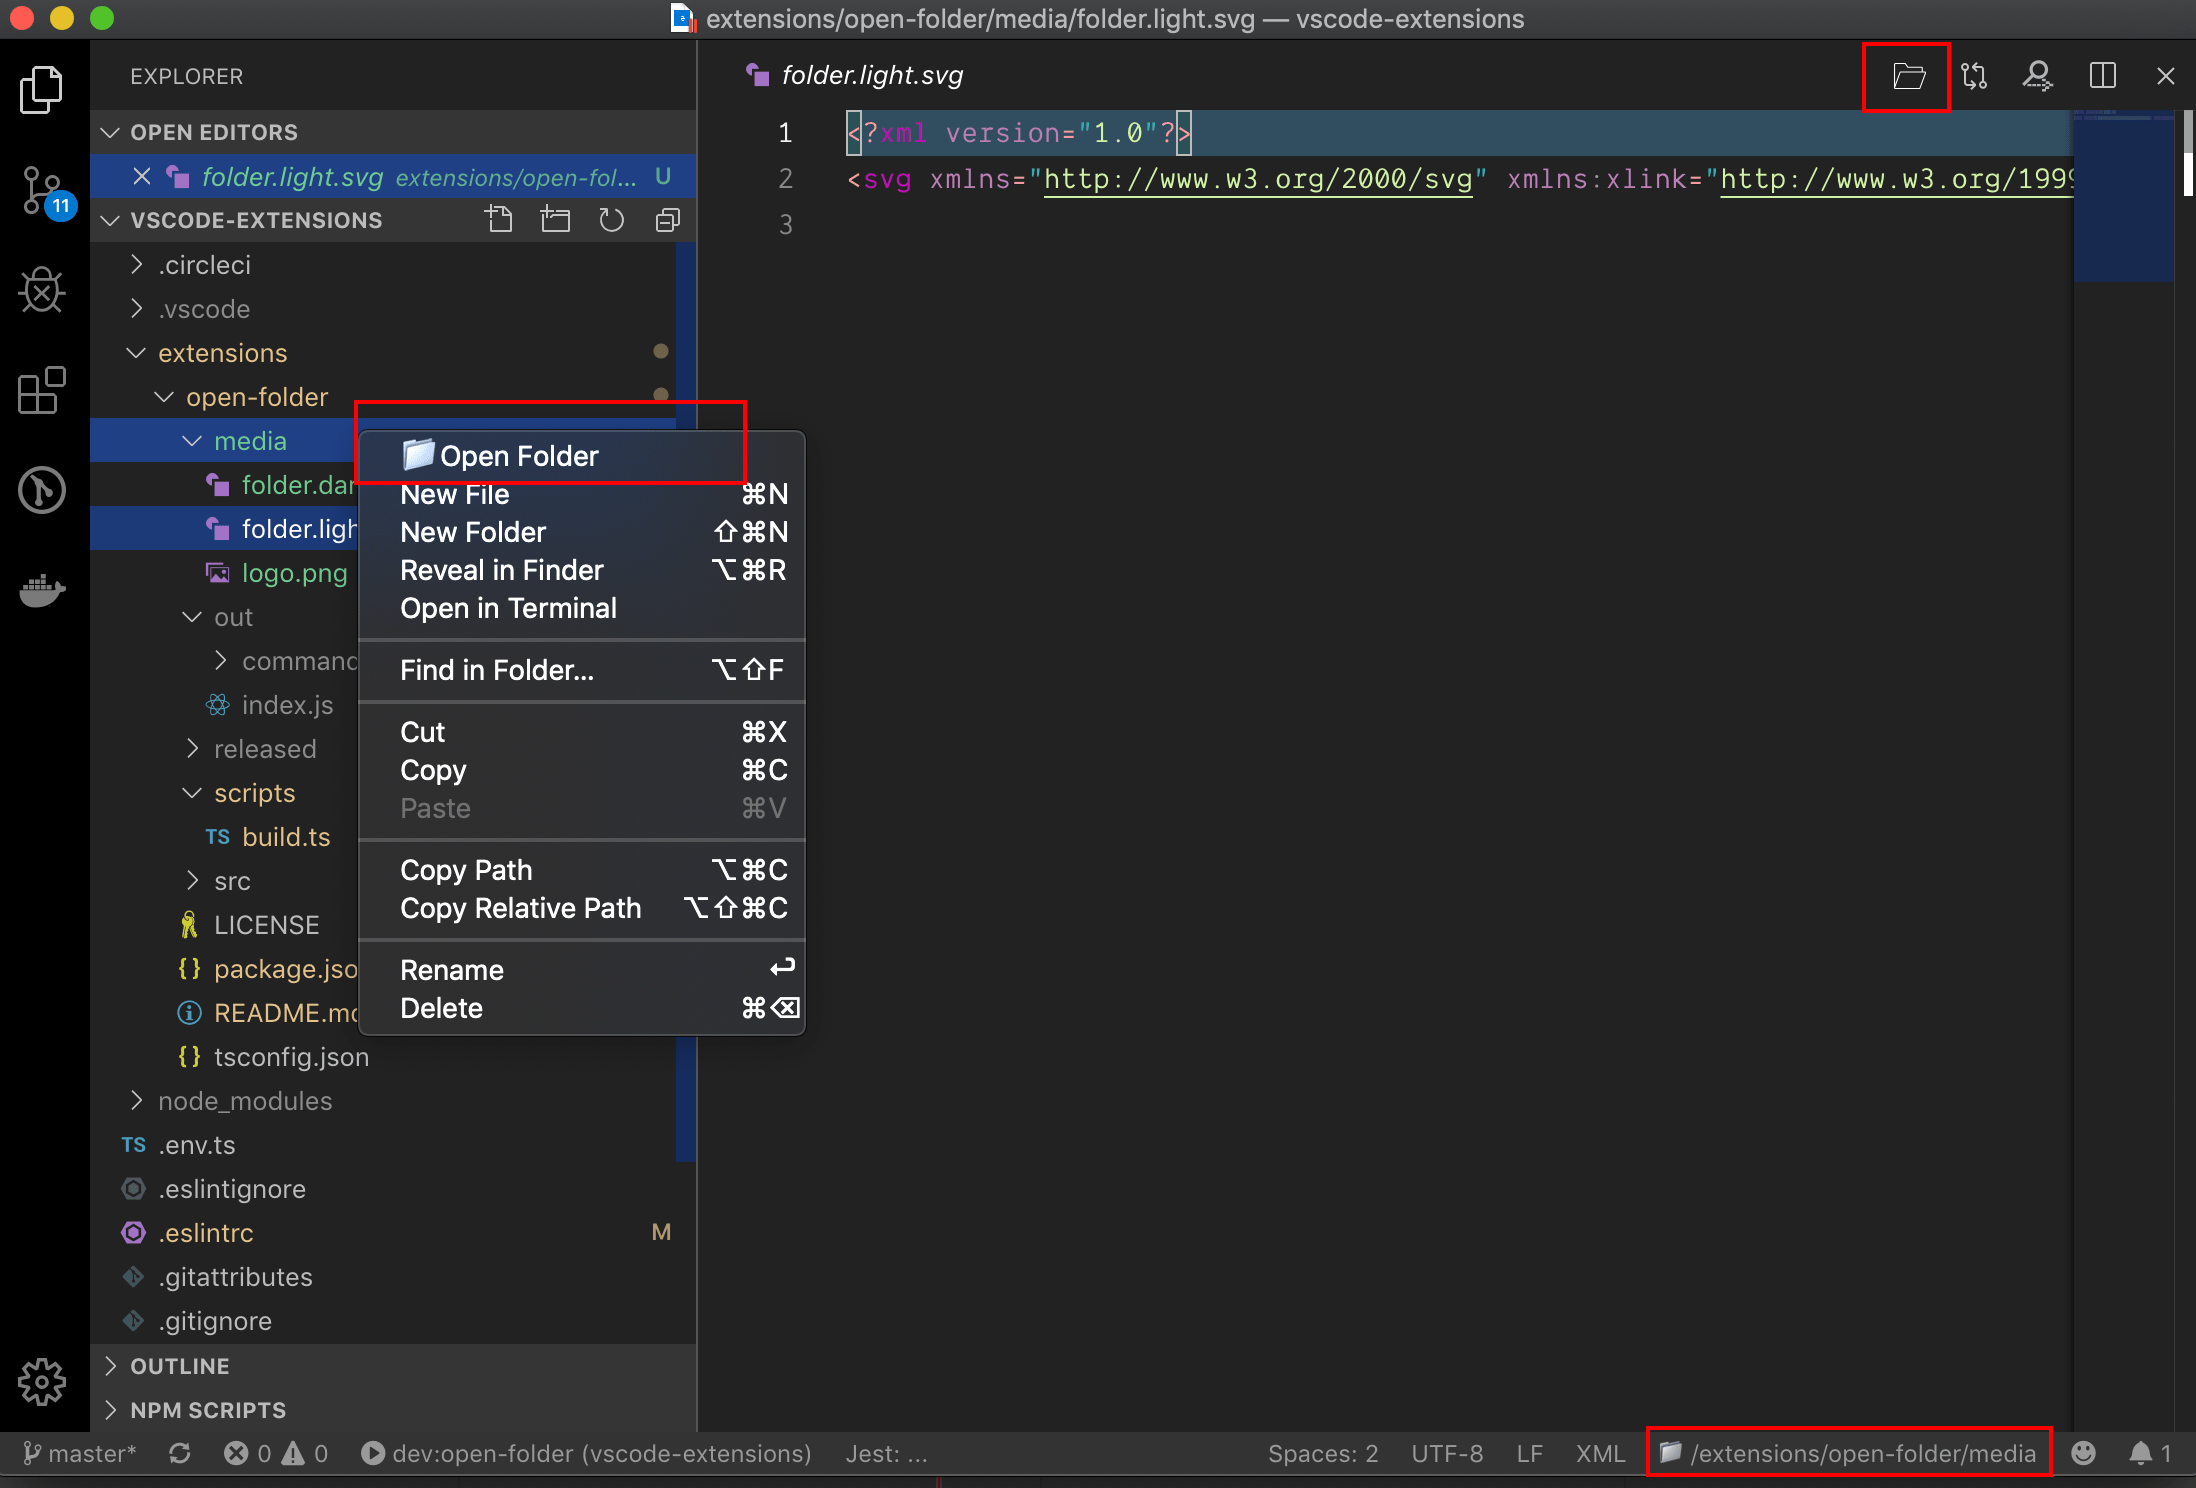Collapse all folders using the Explorer toolbar icon
Image resolution: width=2196 pixels, height=1488 pixels.
click(x=666, y=220)
